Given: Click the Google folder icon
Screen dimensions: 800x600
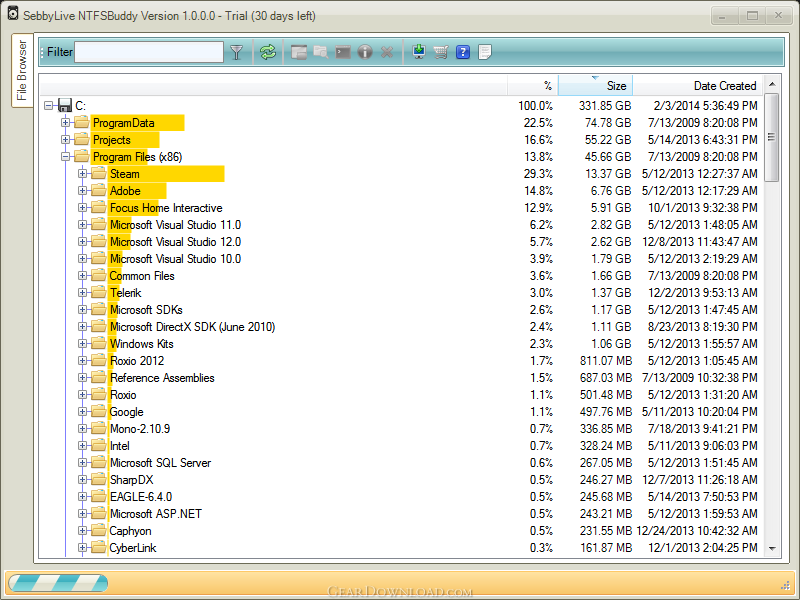Looking at the screenshot, I should coord(98,412).
